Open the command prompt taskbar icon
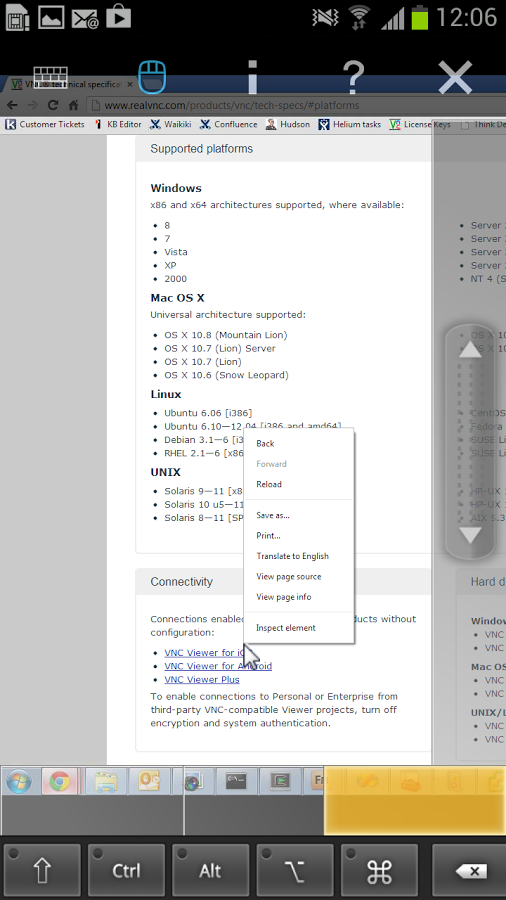The image size is (506, 900). pyautogui.click(x=236, y=782)
